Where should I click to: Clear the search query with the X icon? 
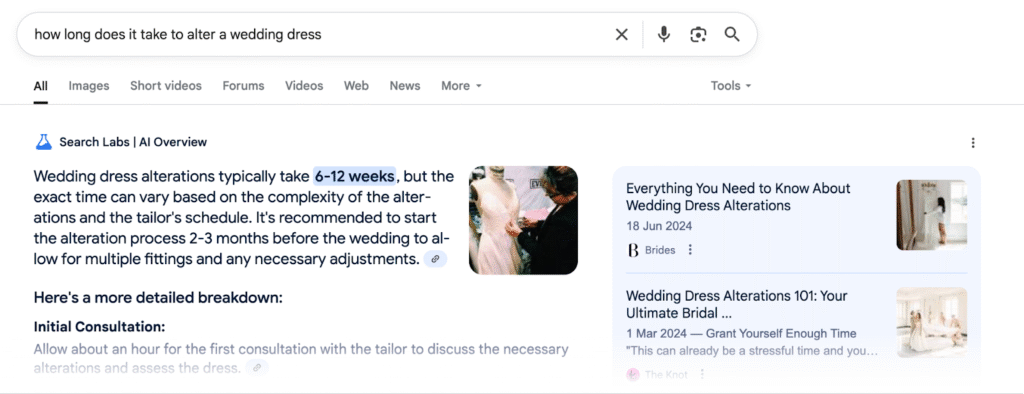click(621, 35)
